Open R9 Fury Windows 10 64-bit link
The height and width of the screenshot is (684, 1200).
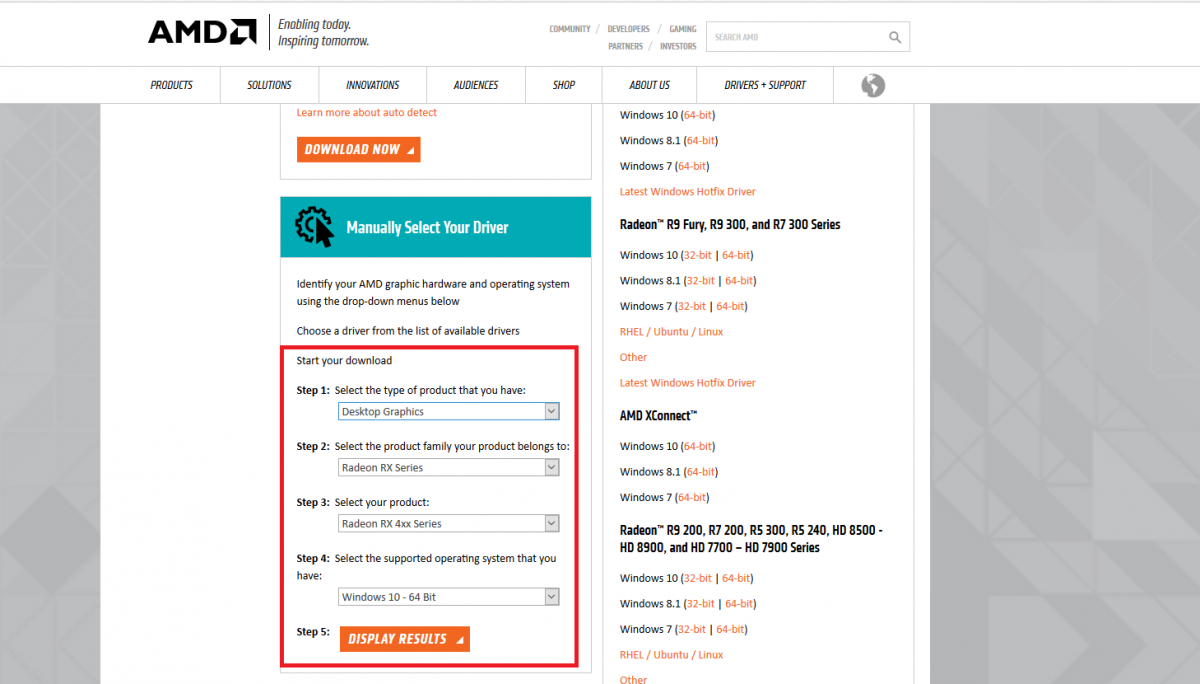pyautogui.click(x=736, y=255)
